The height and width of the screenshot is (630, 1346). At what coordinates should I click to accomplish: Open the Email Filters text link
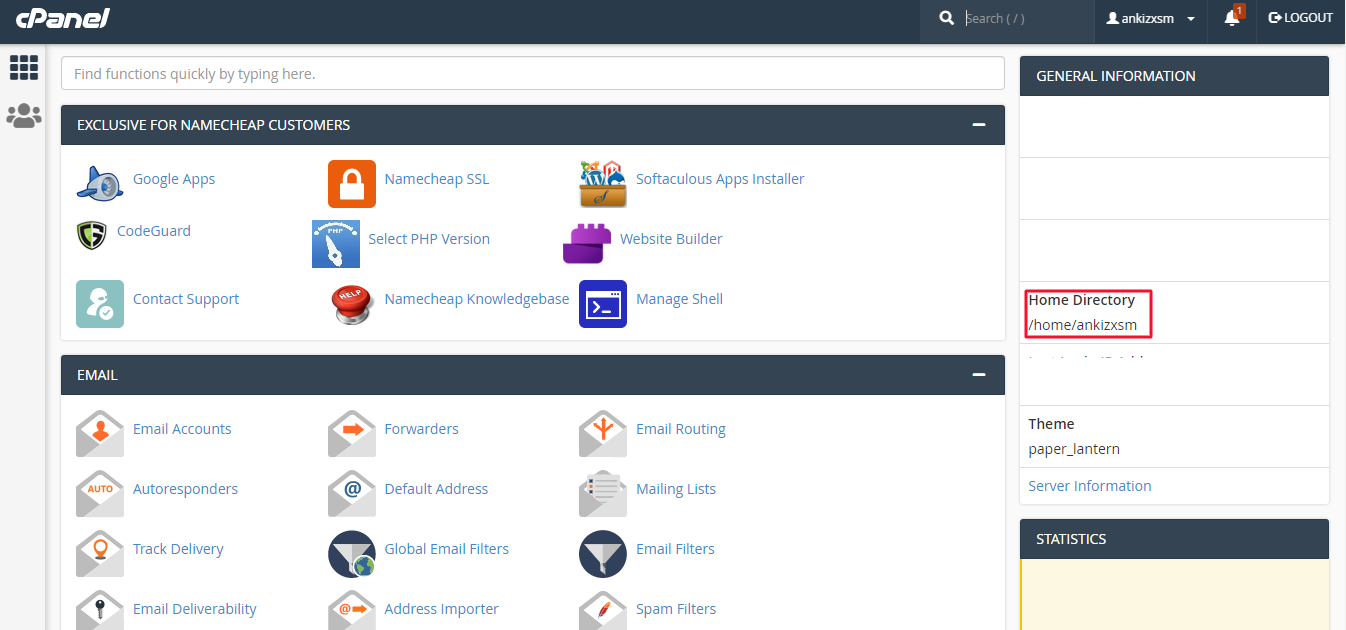(675, 549)
